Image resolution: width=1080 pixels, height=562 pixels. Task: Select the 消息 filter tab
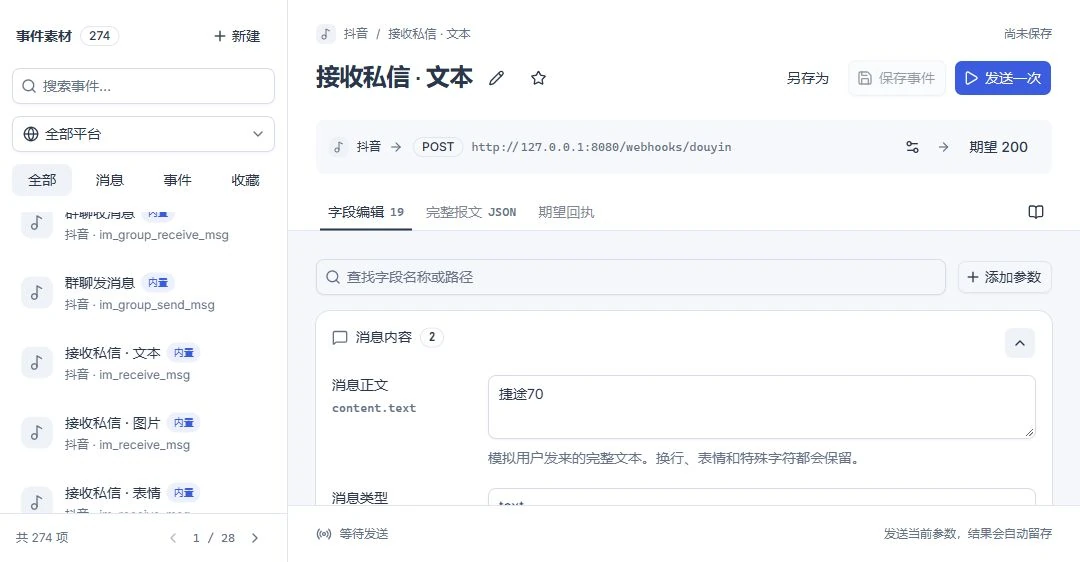[110, 180]
